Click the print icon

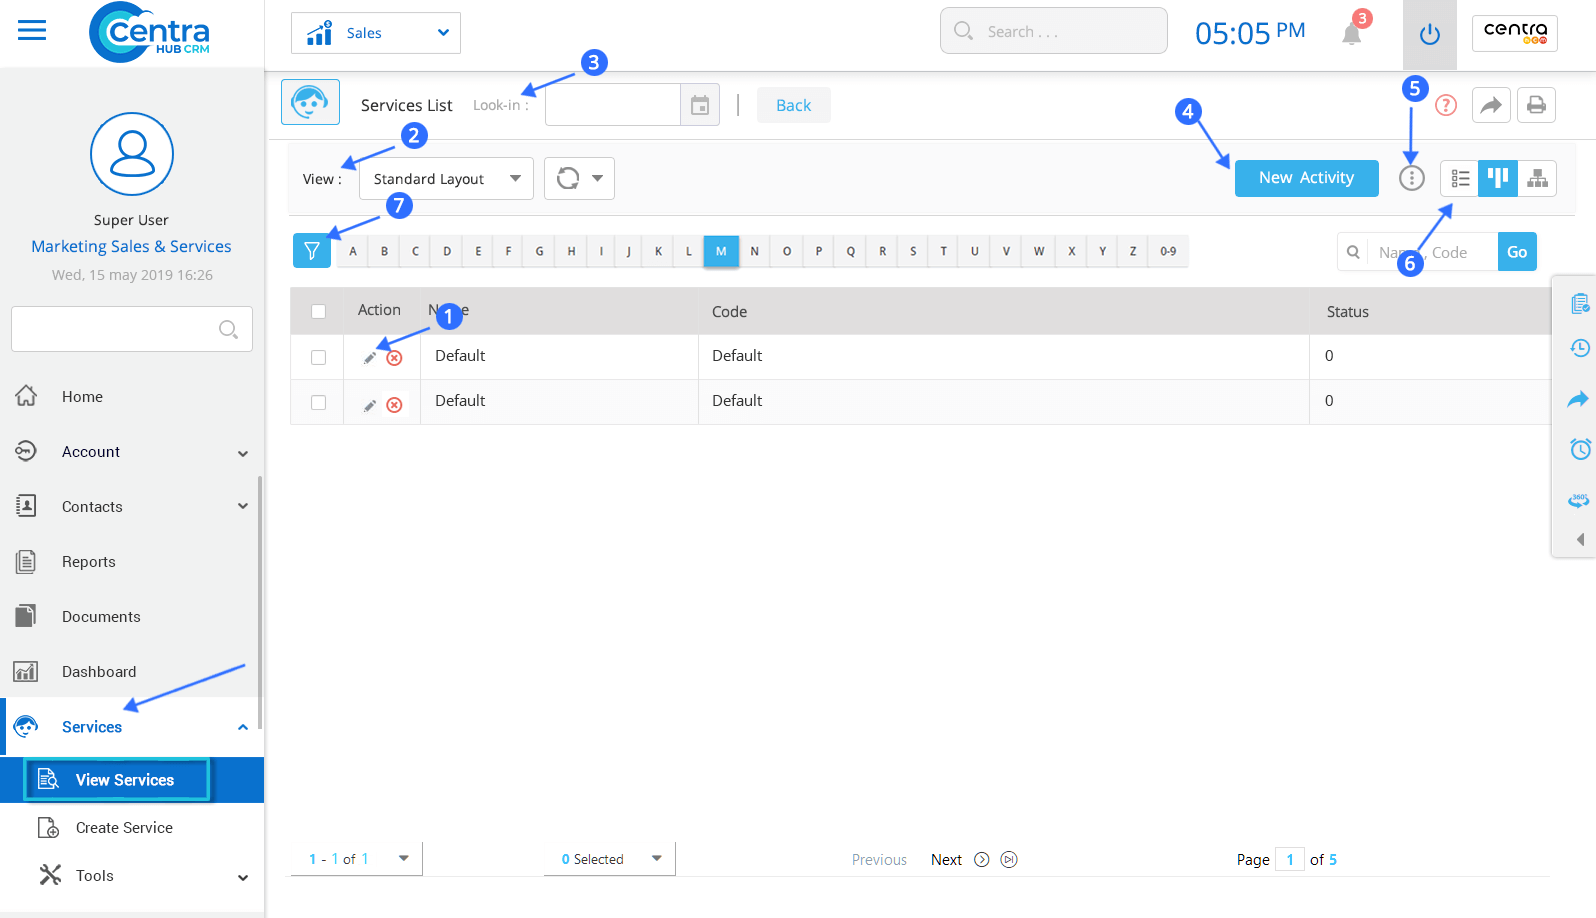pos(1537,105)
